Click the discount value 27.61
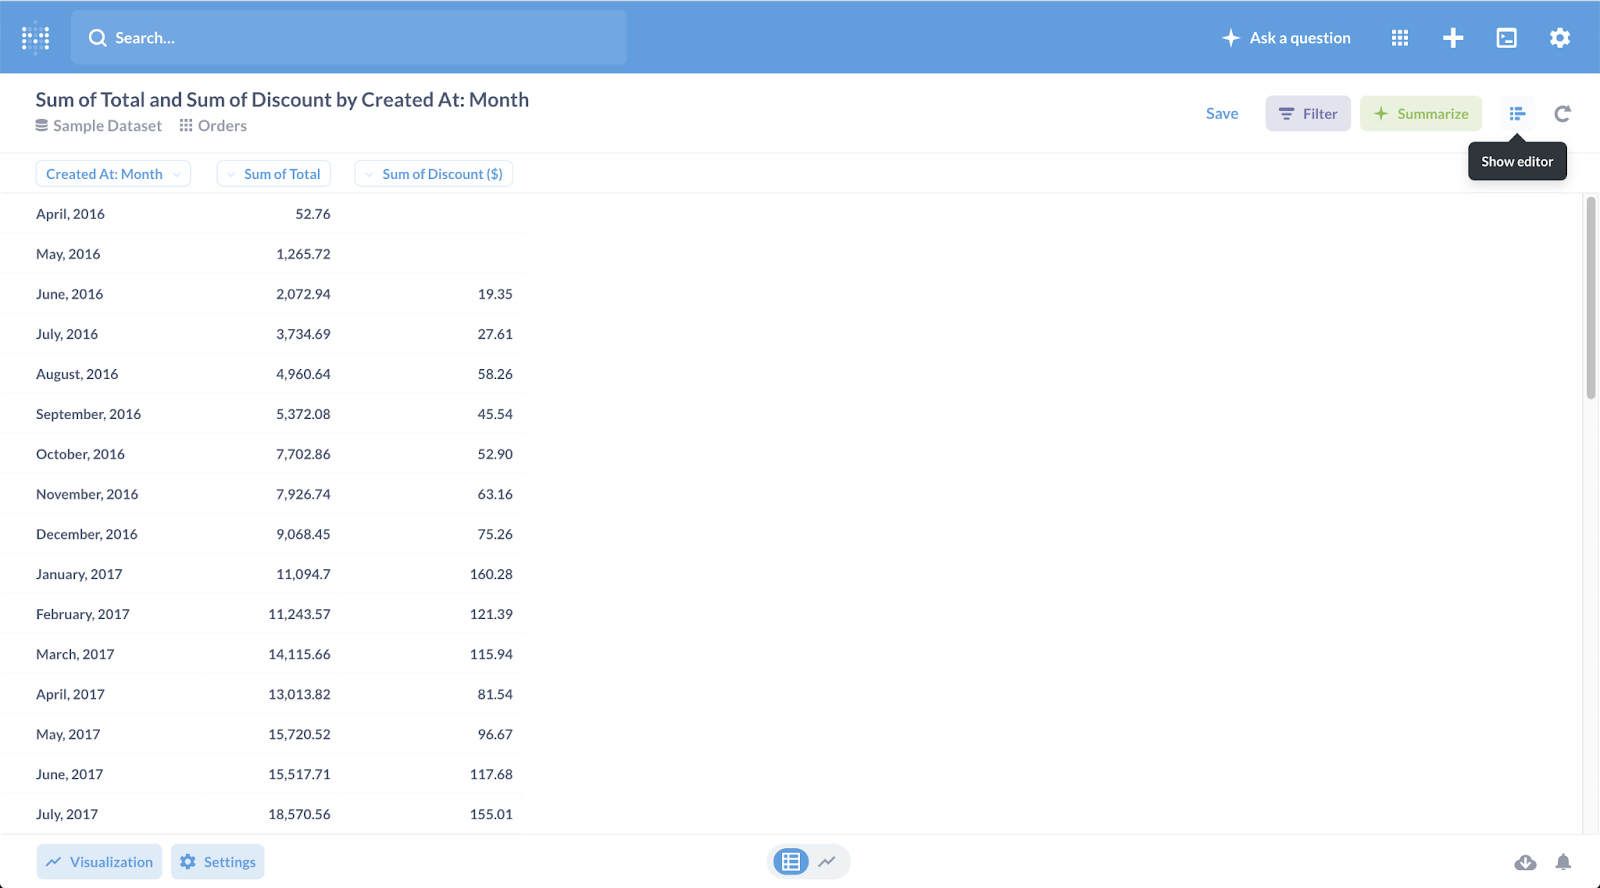The image size is (1600, 888). tap(495, 334)
